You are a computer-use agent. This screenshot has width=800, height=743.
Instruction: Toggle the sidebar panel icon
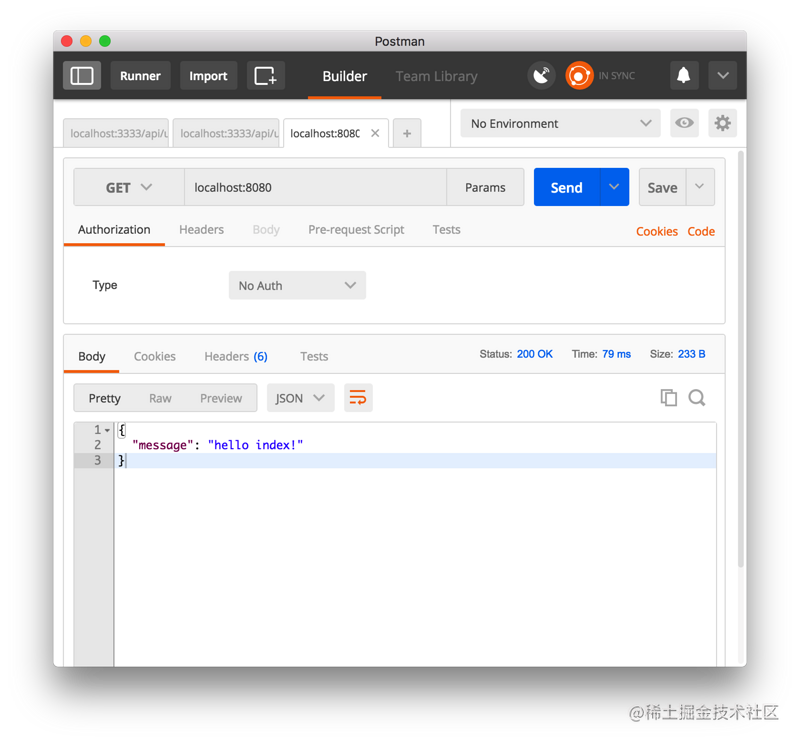point(82,76)
